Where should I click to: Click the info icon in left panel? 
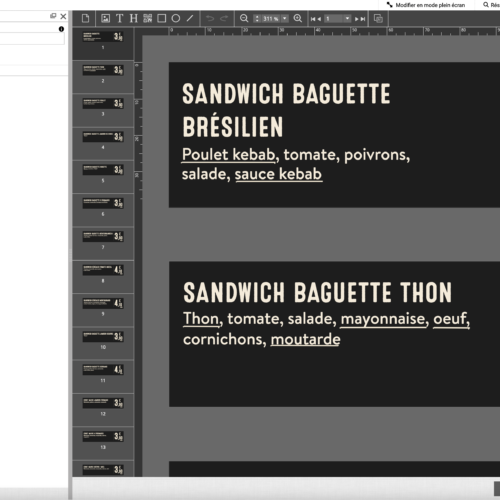point(61,29)
